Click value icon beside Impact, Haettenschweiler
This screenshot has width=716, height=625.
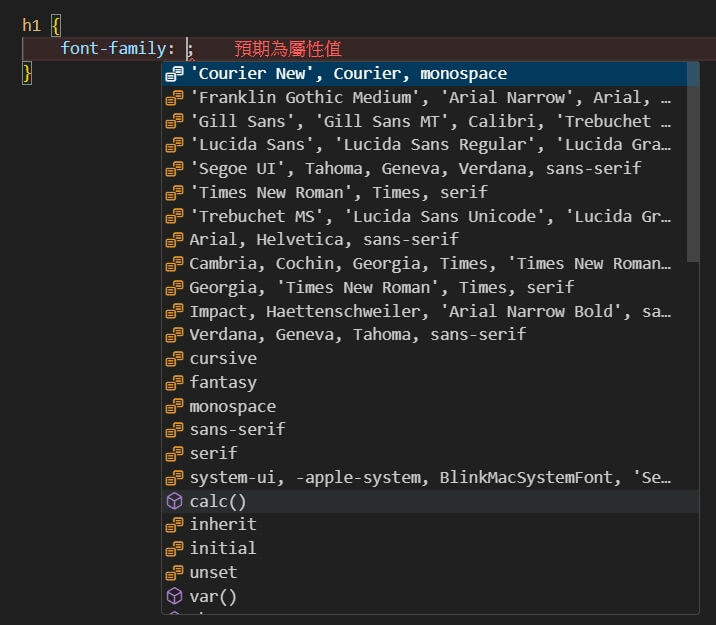[174, 311]
